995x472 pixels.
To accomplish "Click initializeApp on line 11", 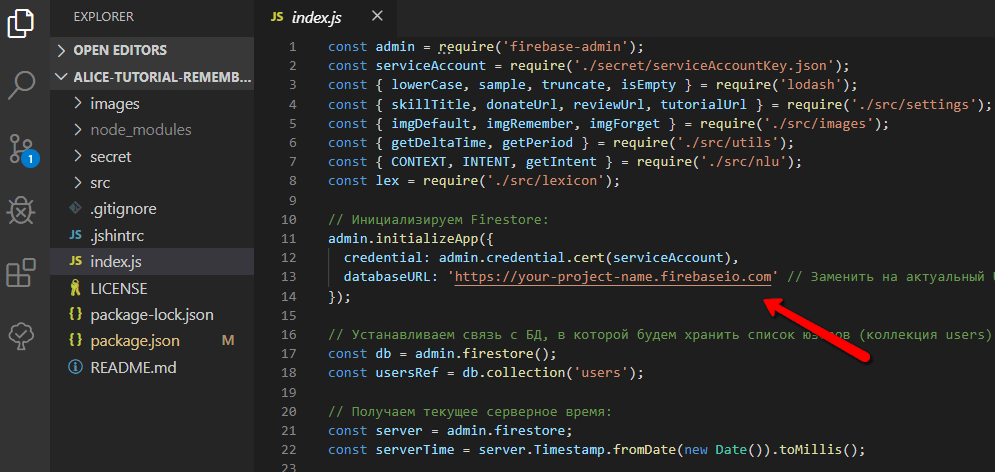I will 426,239.
